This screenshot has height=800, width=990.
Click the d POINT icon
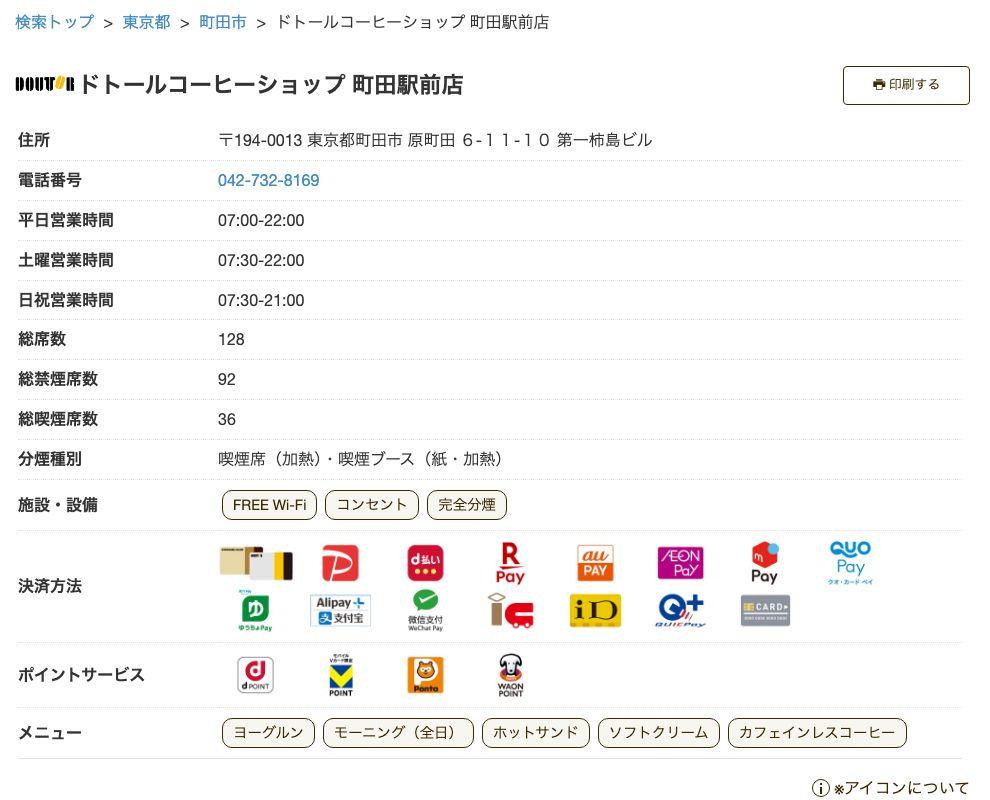pyautogui.click(x=255, y=675)
